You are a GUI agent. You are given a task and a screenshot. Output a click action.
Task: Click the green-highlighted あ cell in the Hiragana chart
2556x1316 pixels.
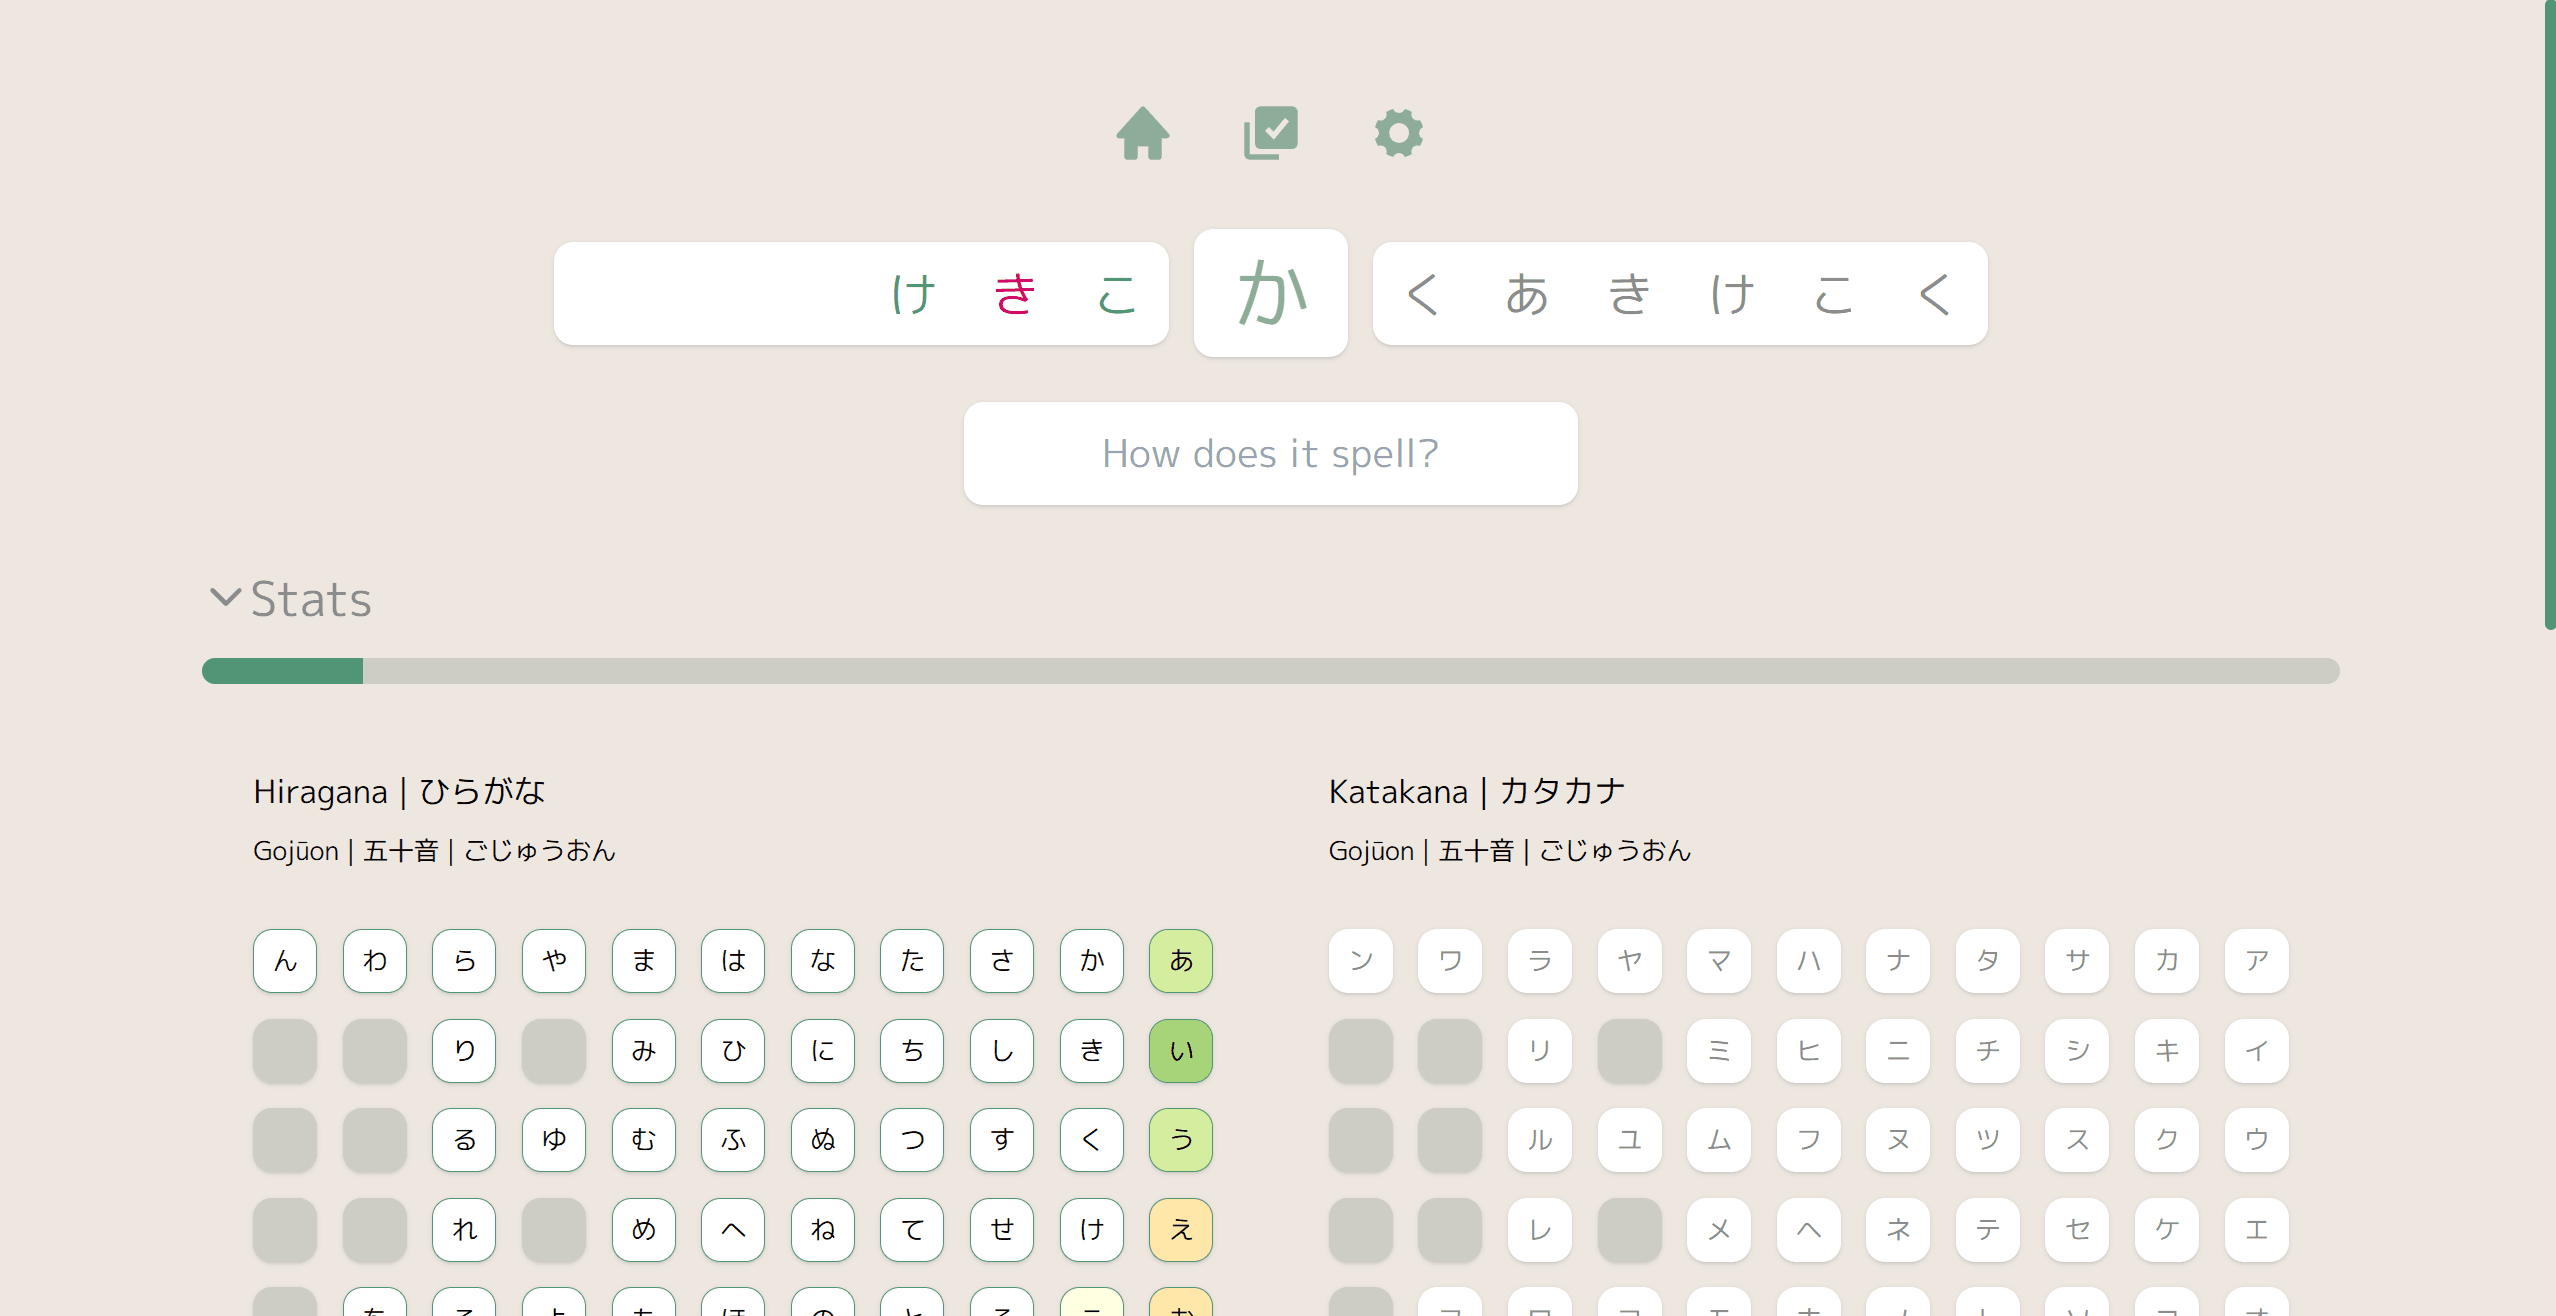pyautogui.click(x=1181, y=961)
